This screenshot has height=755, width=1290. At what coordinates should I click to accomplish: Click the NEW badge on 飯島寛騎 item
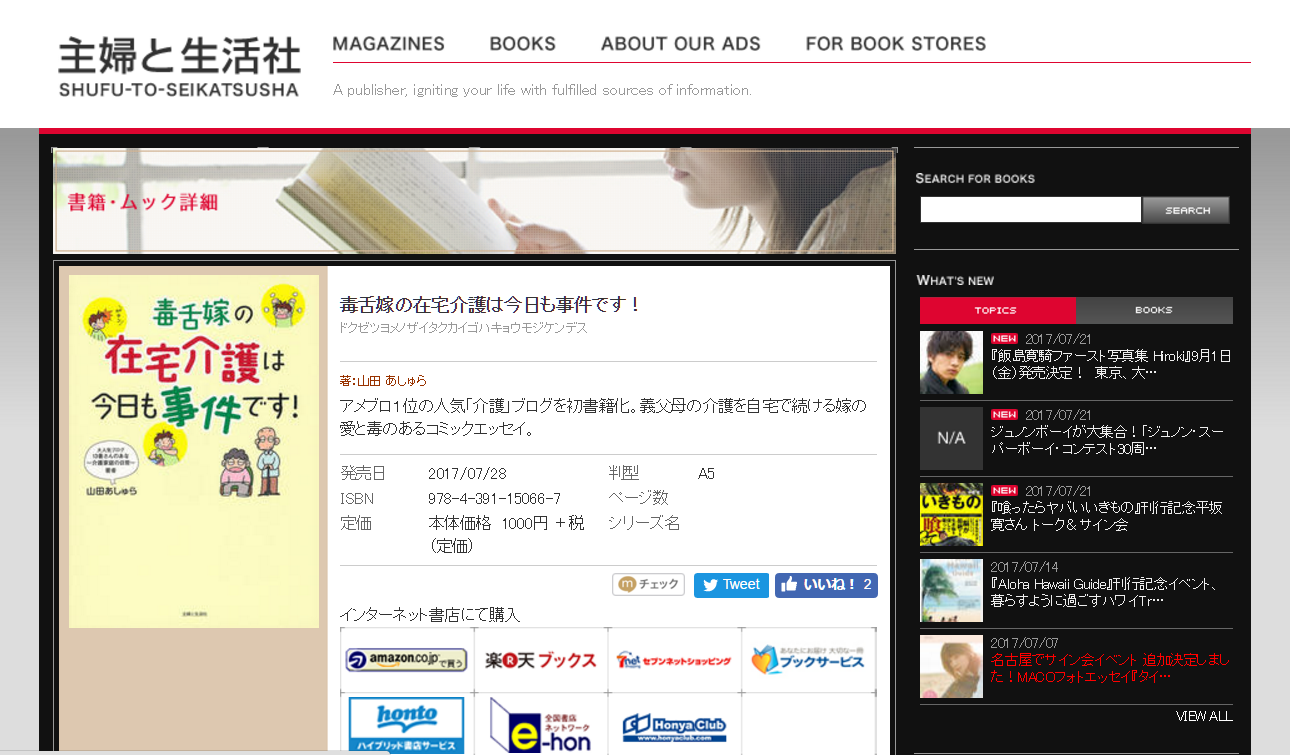(x=1004, y=338)
